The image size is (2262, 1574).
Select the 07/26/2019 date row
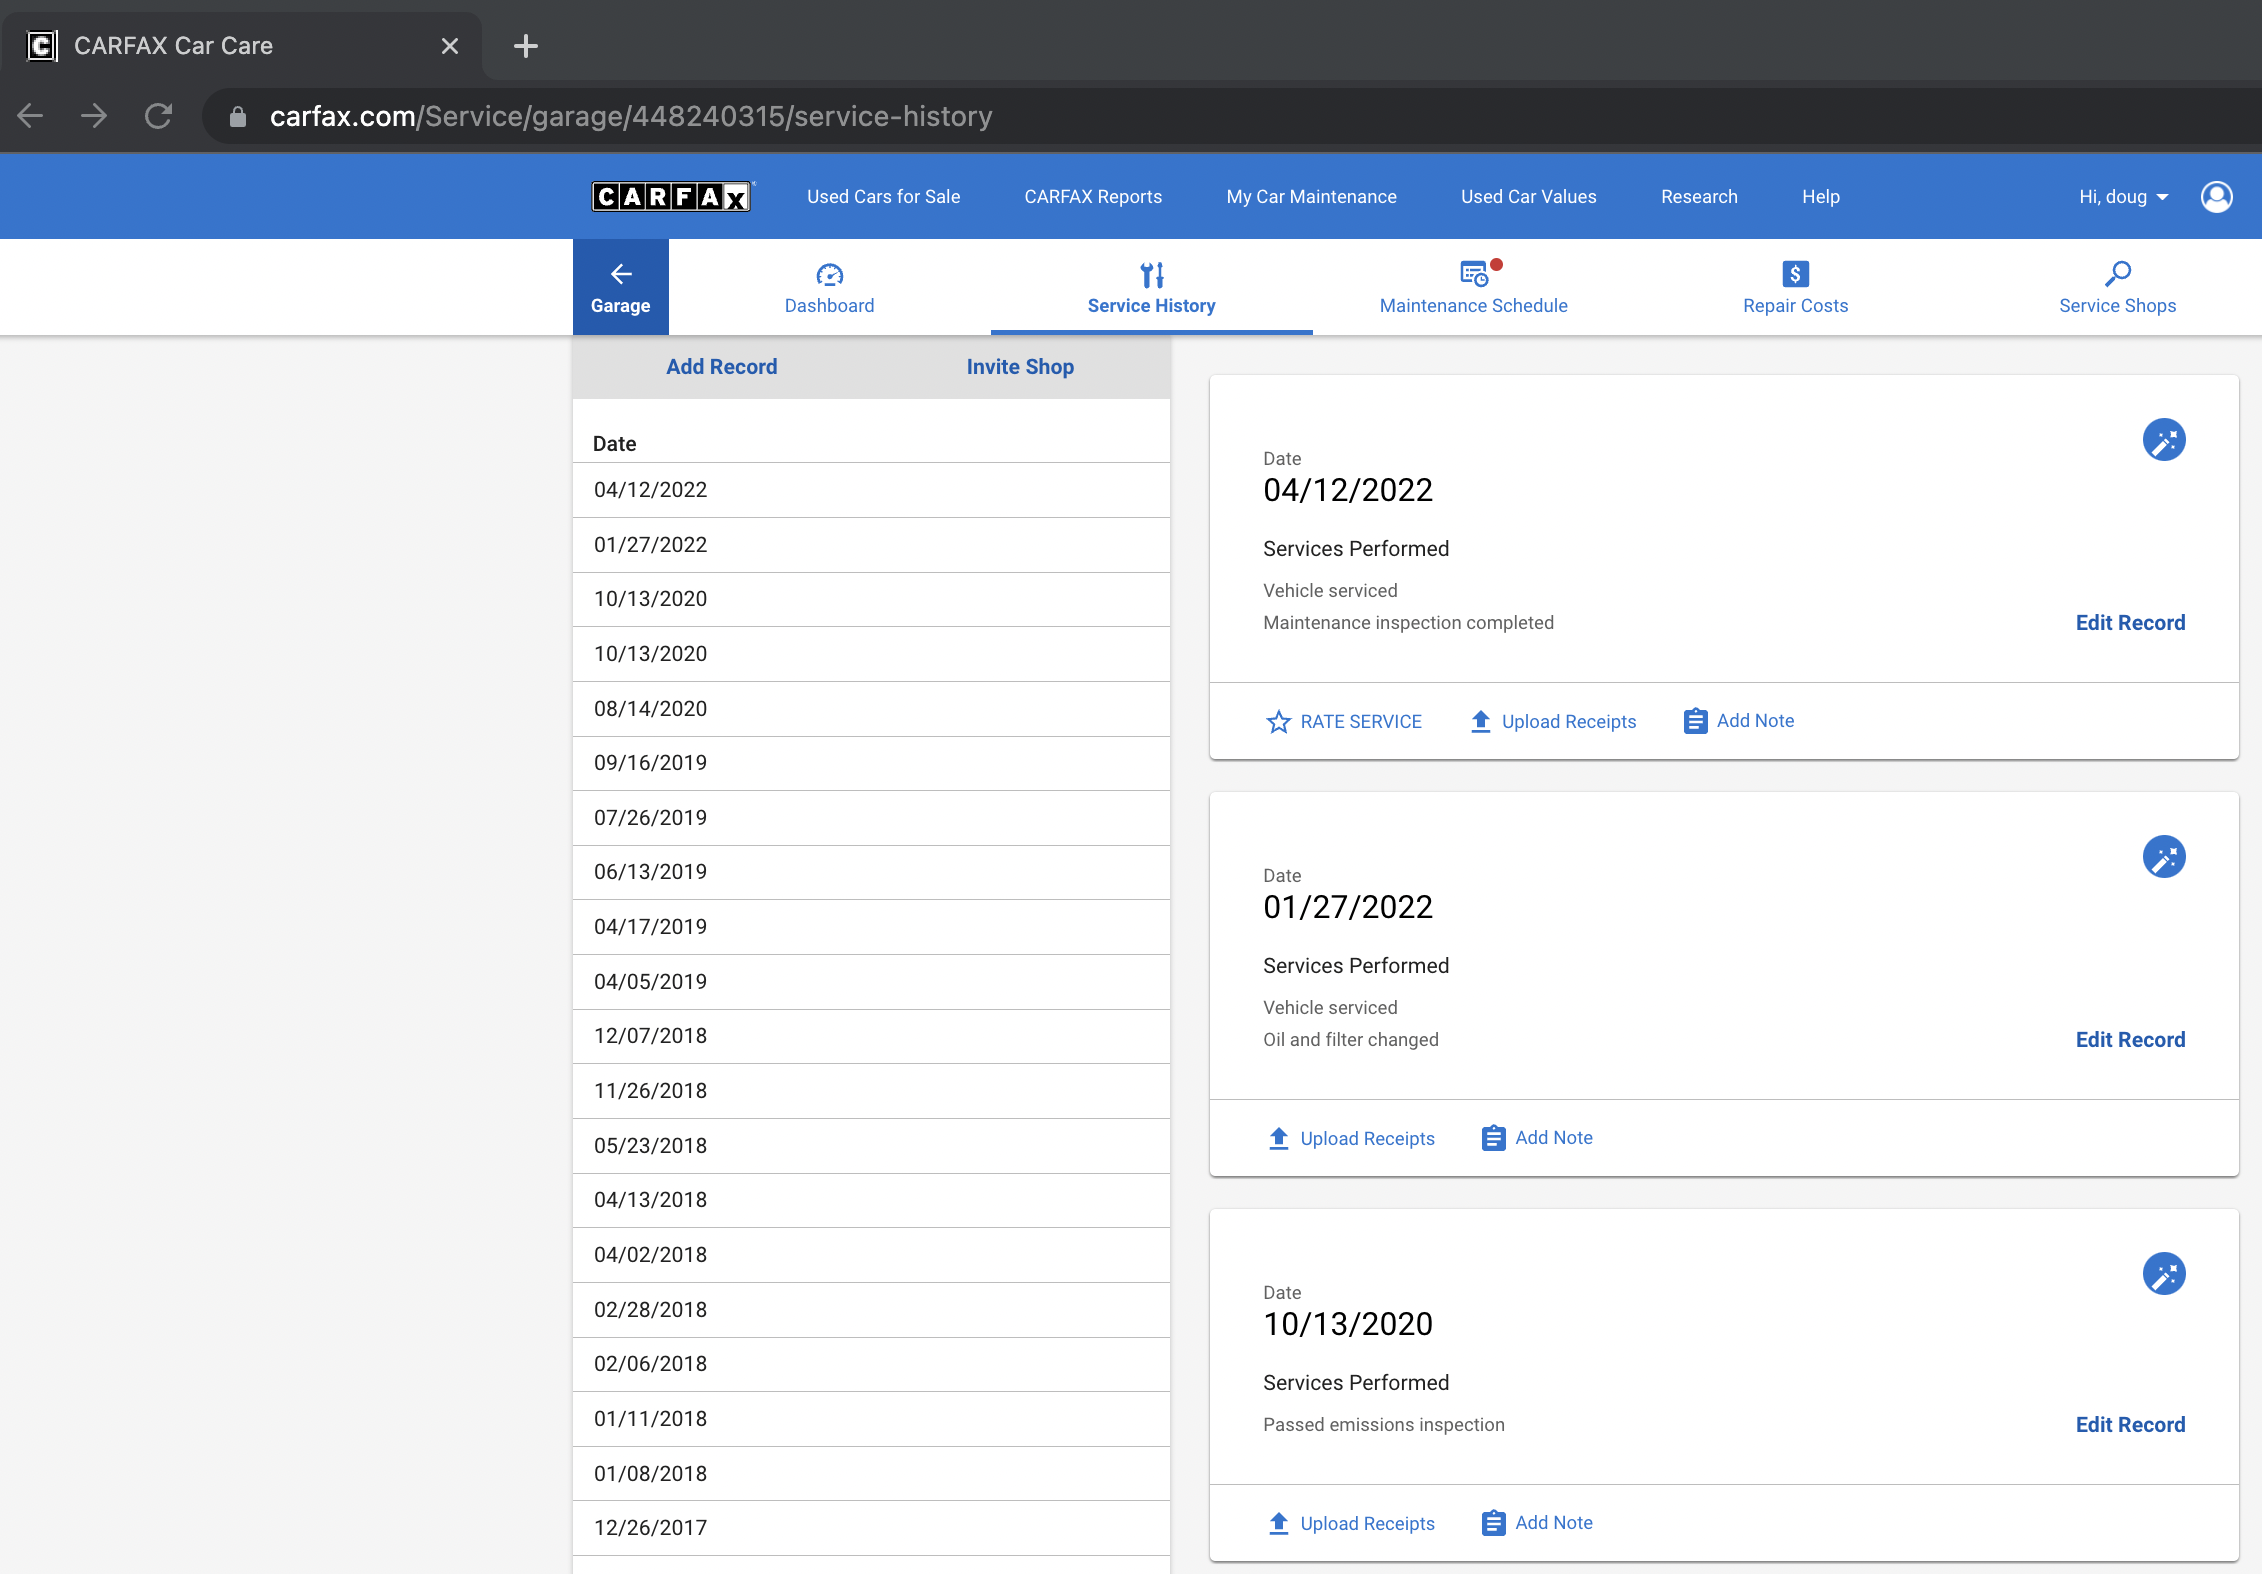[x=871, y=818]
